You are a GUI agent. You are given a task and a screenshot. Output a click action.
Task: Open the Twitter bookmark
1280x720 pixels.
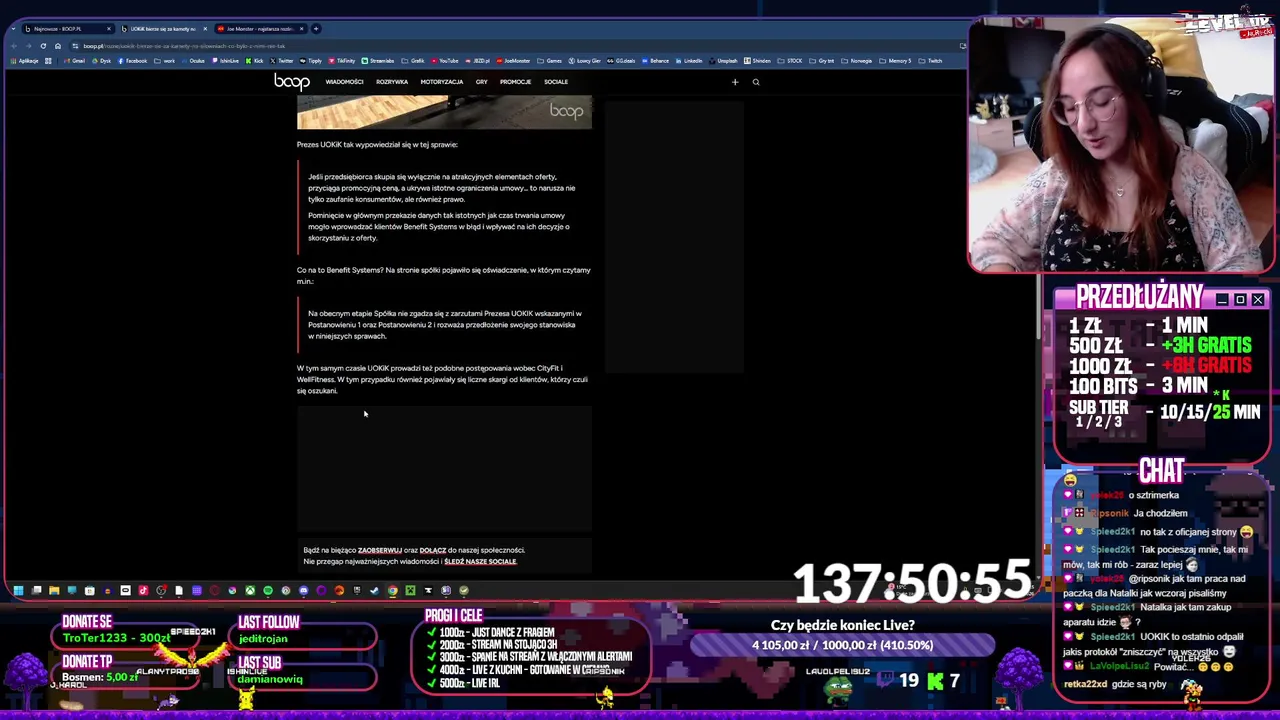click(281, 61)
